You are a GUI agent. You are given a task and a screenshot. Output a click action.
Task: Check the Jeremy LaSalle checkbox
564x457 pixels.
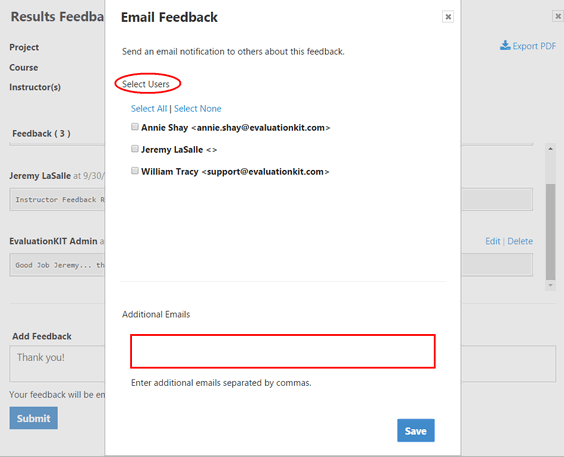coord(135,148)
